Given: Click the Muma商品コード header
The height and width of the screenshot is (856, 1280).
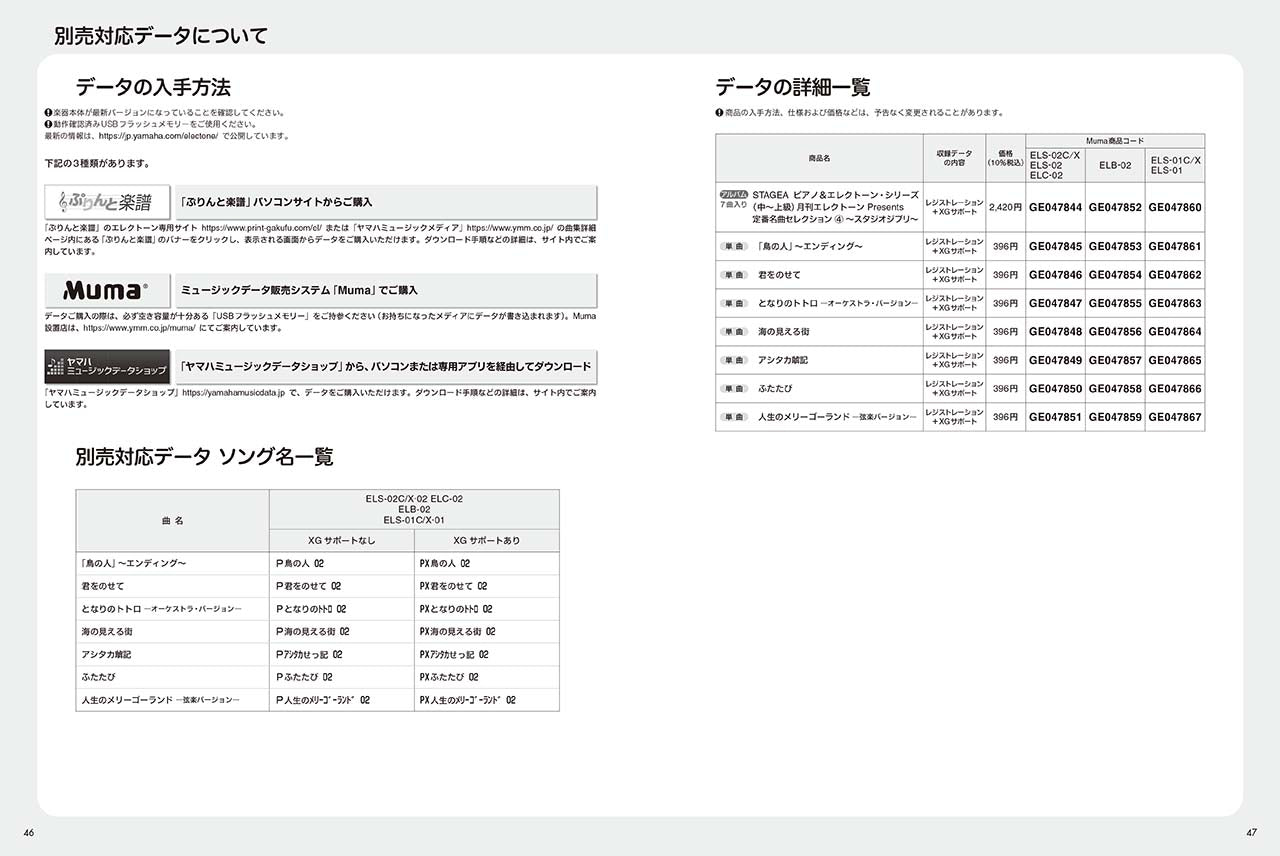Looking at the screenshot, I should [1115, 141].
